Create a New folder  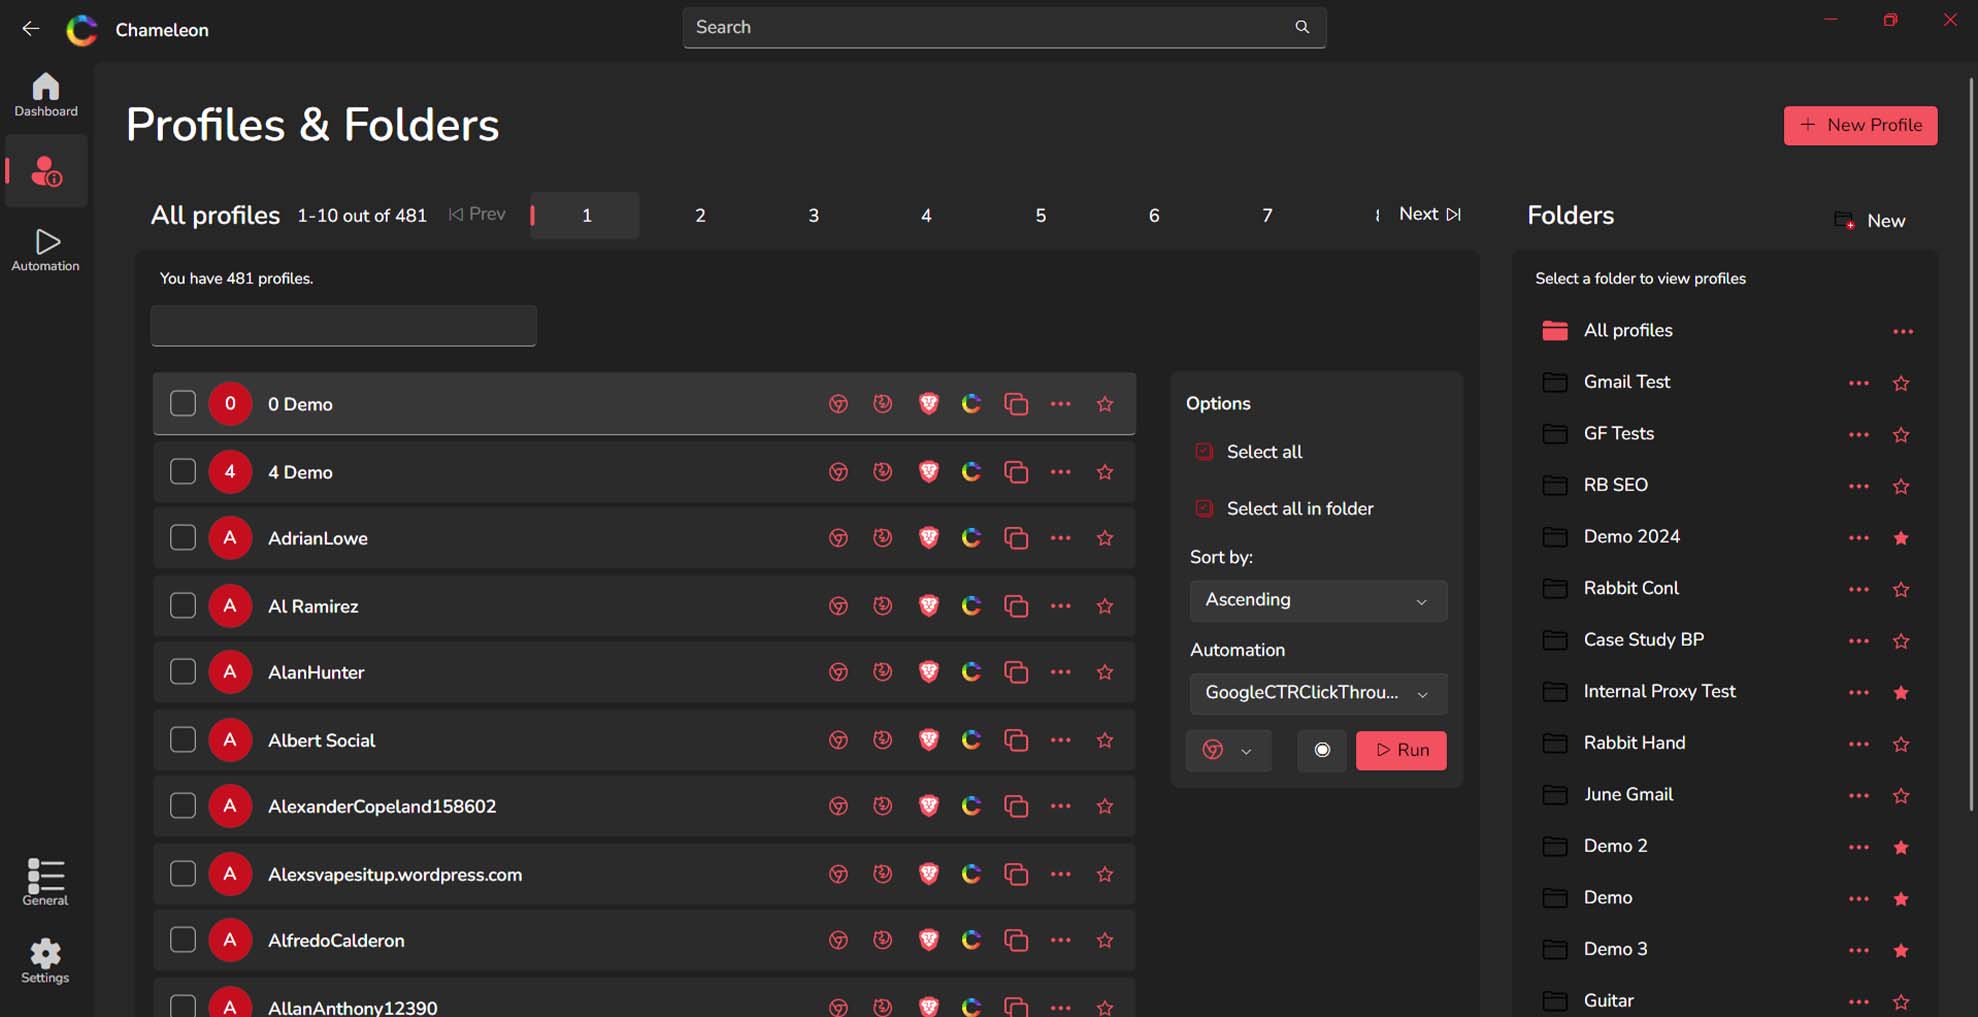pos(1869,220)
